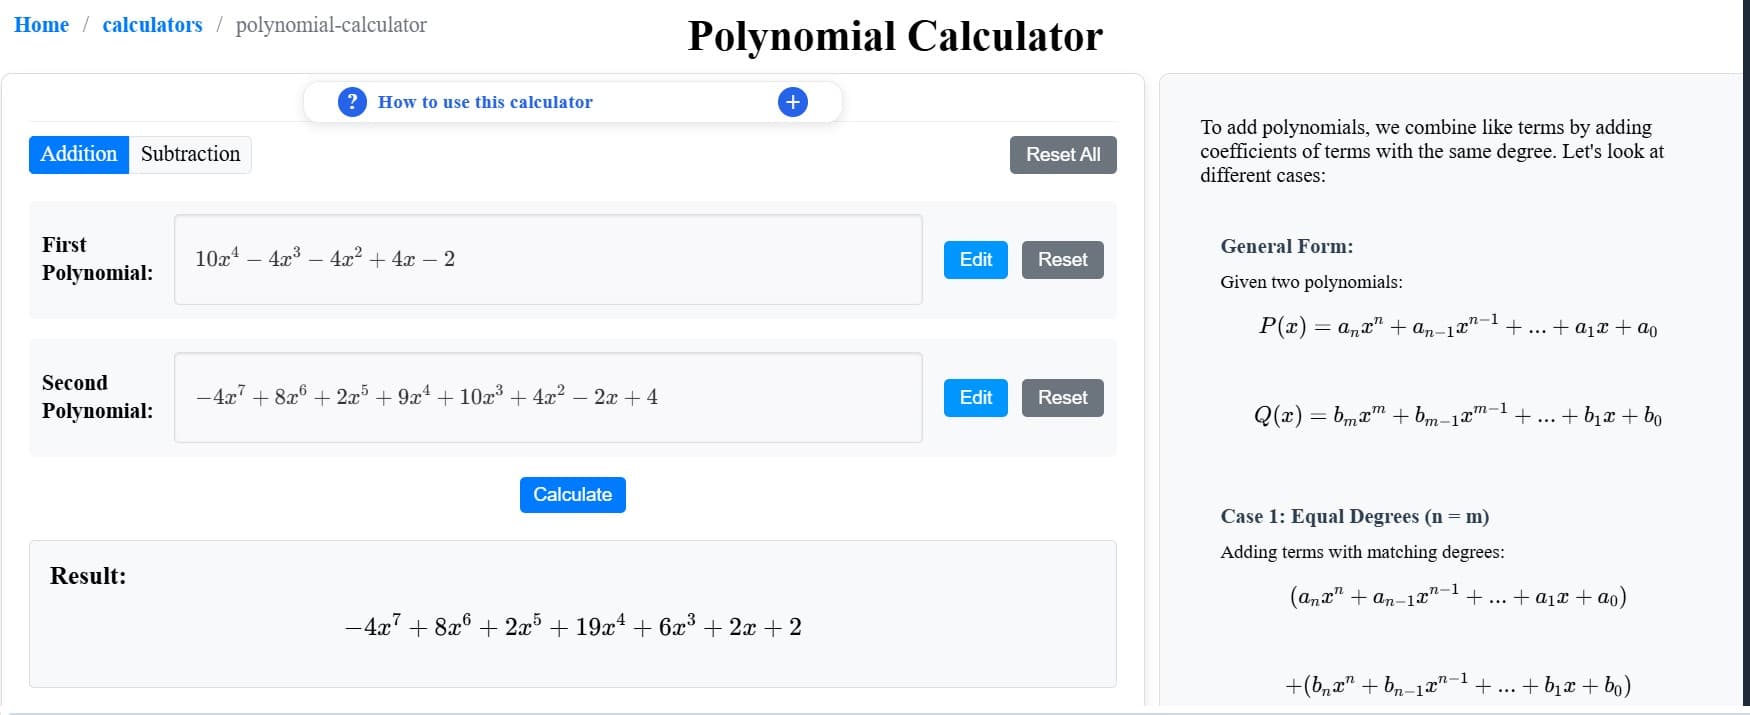The height and width of the screenshot is (715, 1750).
Task: Open the Home page link
Action: (41, 24)
